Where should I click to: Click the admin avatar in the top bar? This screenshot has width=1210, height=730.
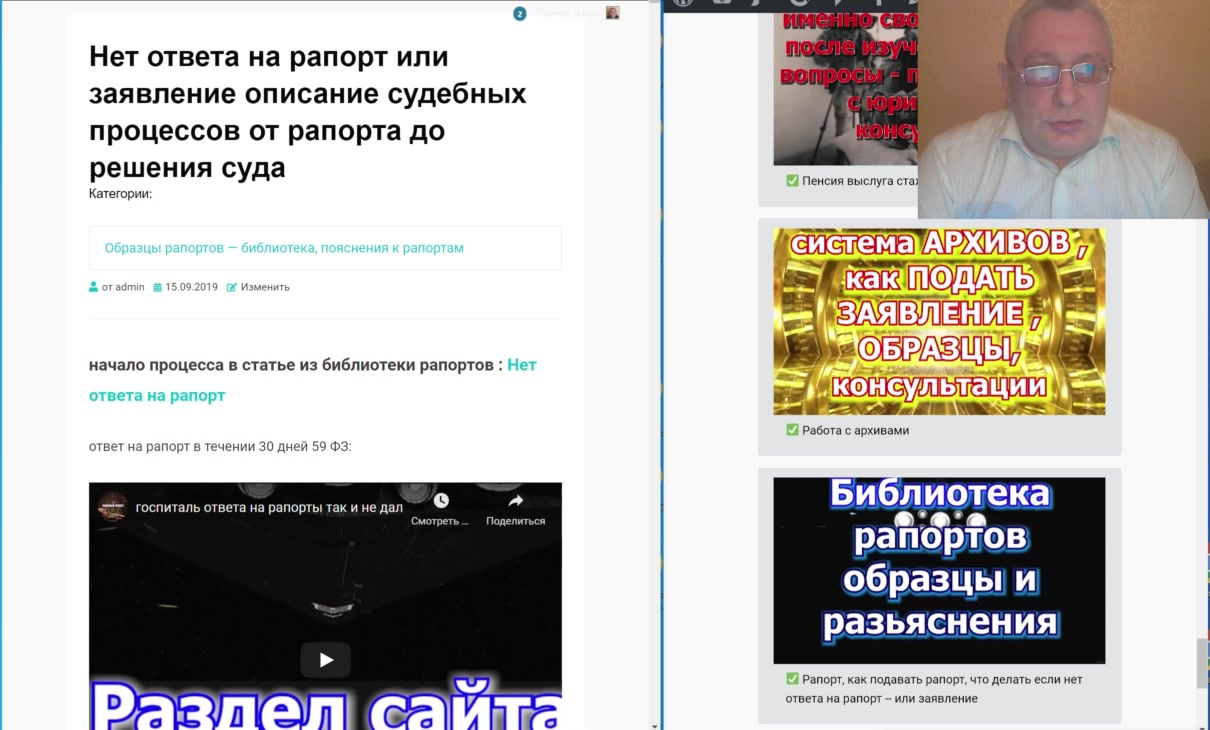coord(613,13)
